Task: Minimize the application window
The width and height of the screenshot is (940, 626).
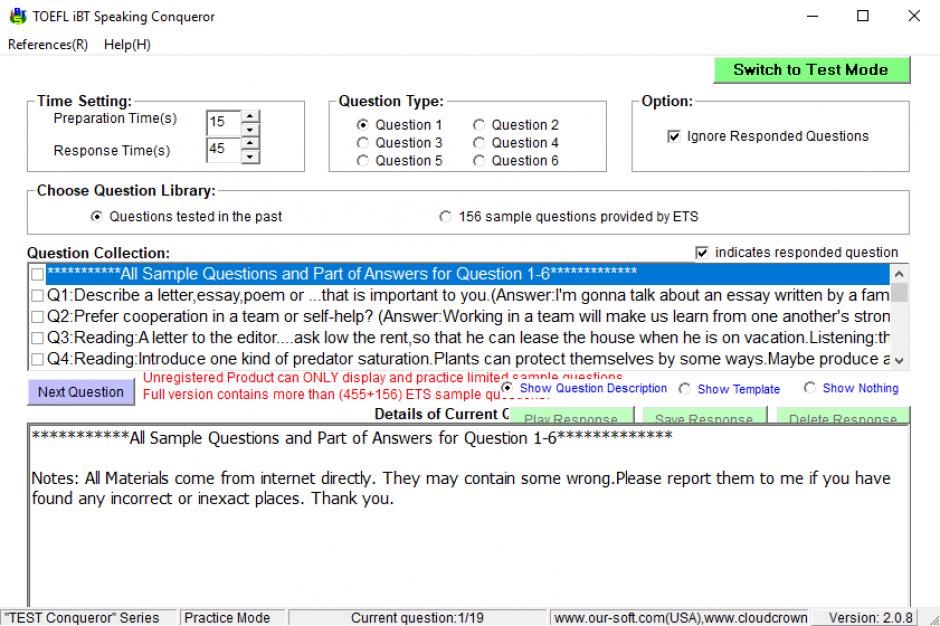Action: [x=812, y=16]
